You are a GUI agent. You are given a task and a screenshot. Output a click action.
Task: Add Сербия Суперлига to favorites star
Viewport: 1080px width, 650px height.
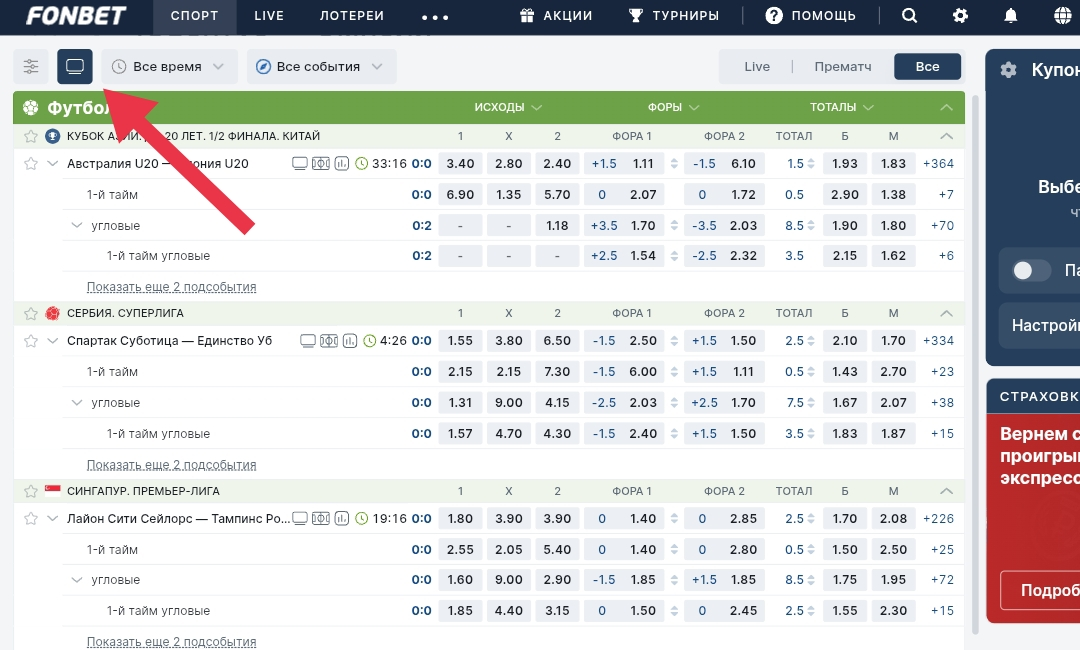(30, 314)
